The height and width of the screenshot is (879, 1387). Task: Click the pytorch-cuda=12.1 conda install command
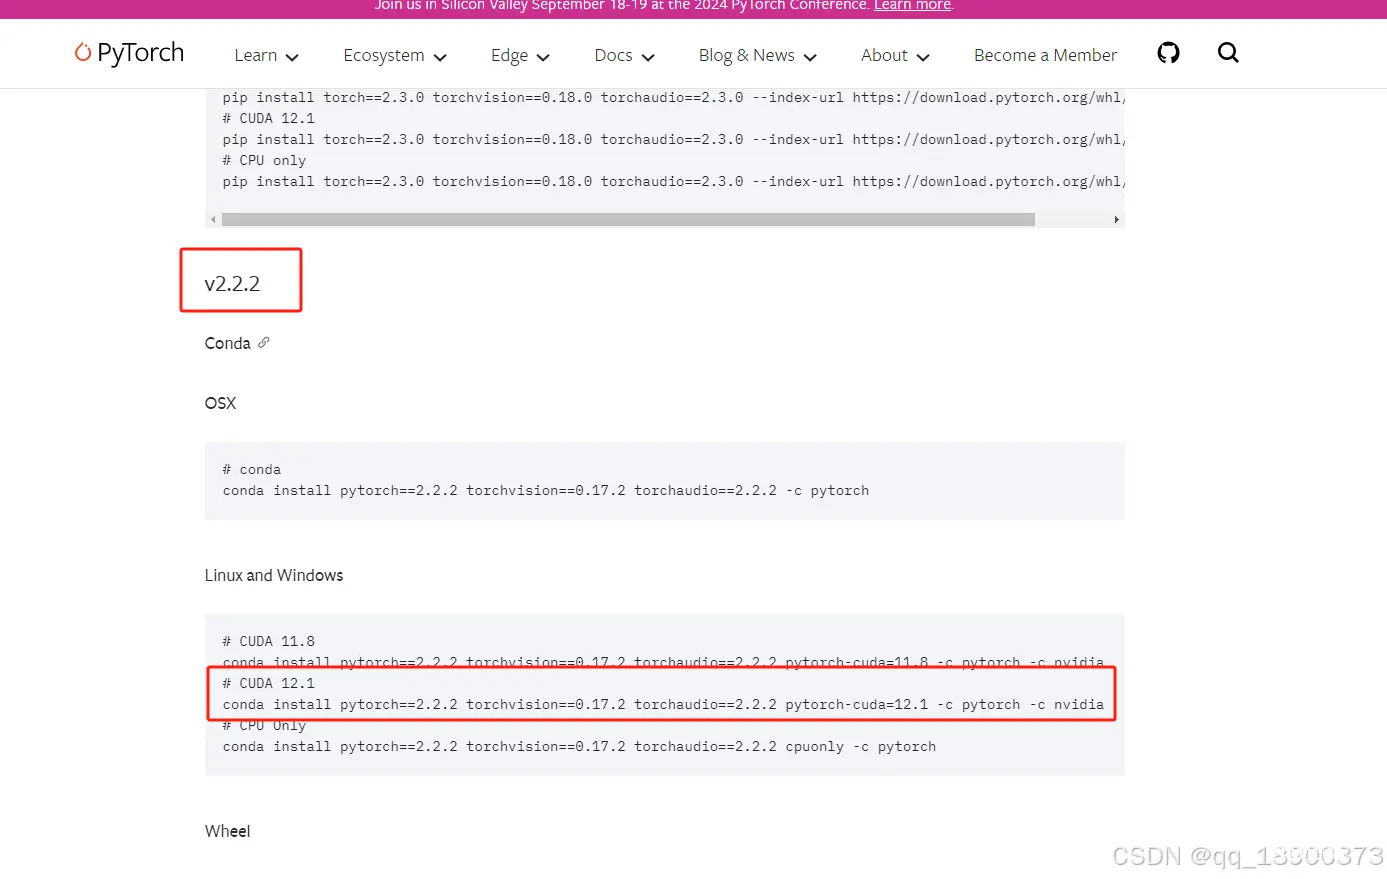(663, 705)
